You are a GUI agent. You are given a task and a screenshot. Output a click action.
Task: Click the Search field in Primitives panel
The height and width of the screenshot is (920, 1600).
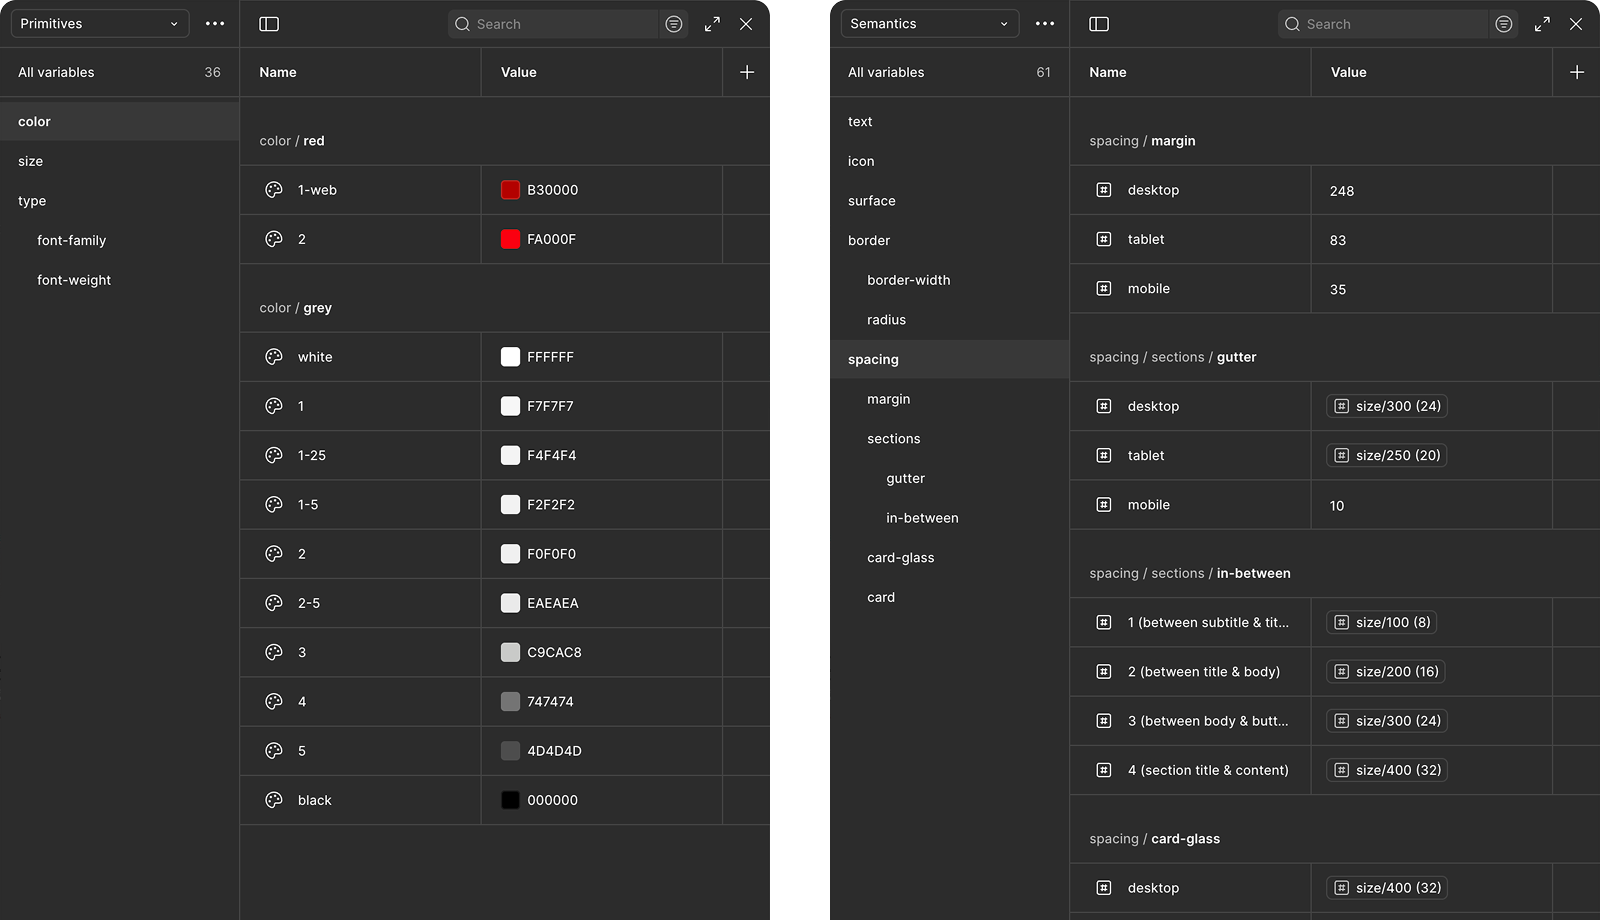554,24
